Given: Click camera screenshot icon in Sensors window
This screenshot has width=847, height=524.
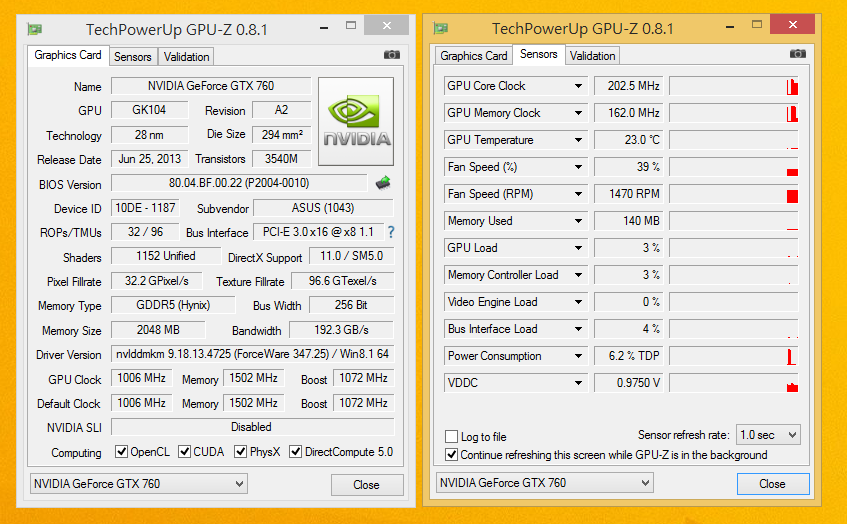Looking at the screenshot, I should pos(797,53).
